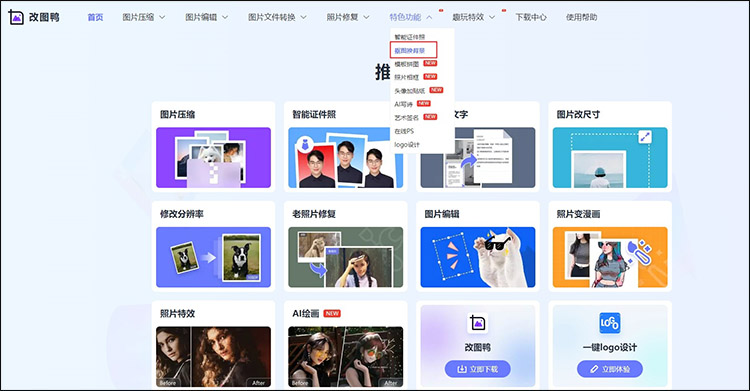Screen dimensions: 750x391
Task: Select 头像加贴纸 in the dropdown list
Action: click(409, 90)
